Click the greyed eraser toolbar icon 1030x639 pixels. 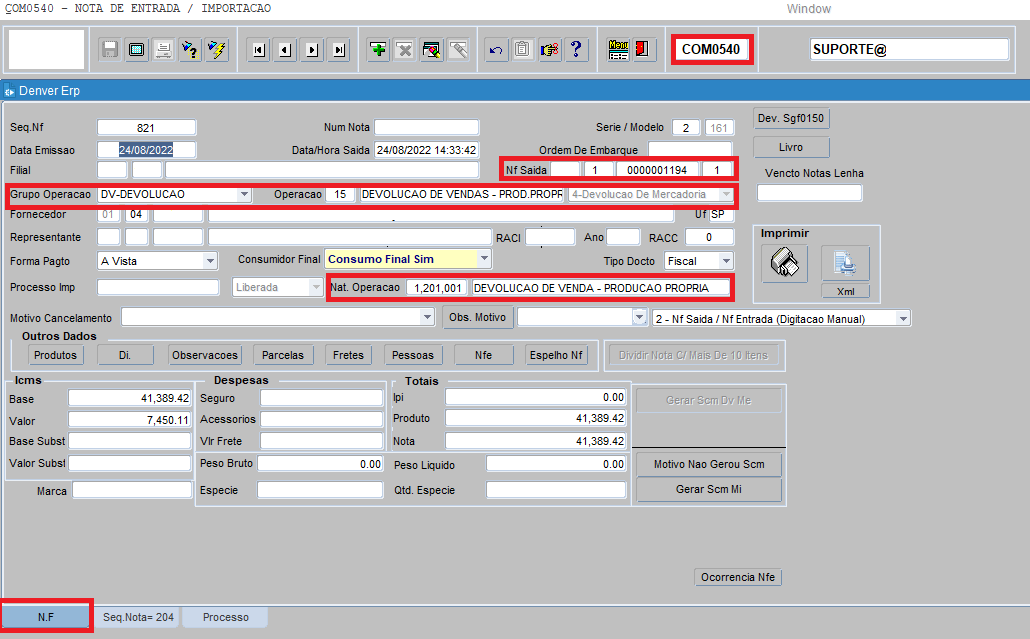pyautogui.click(x=459, y=50)
